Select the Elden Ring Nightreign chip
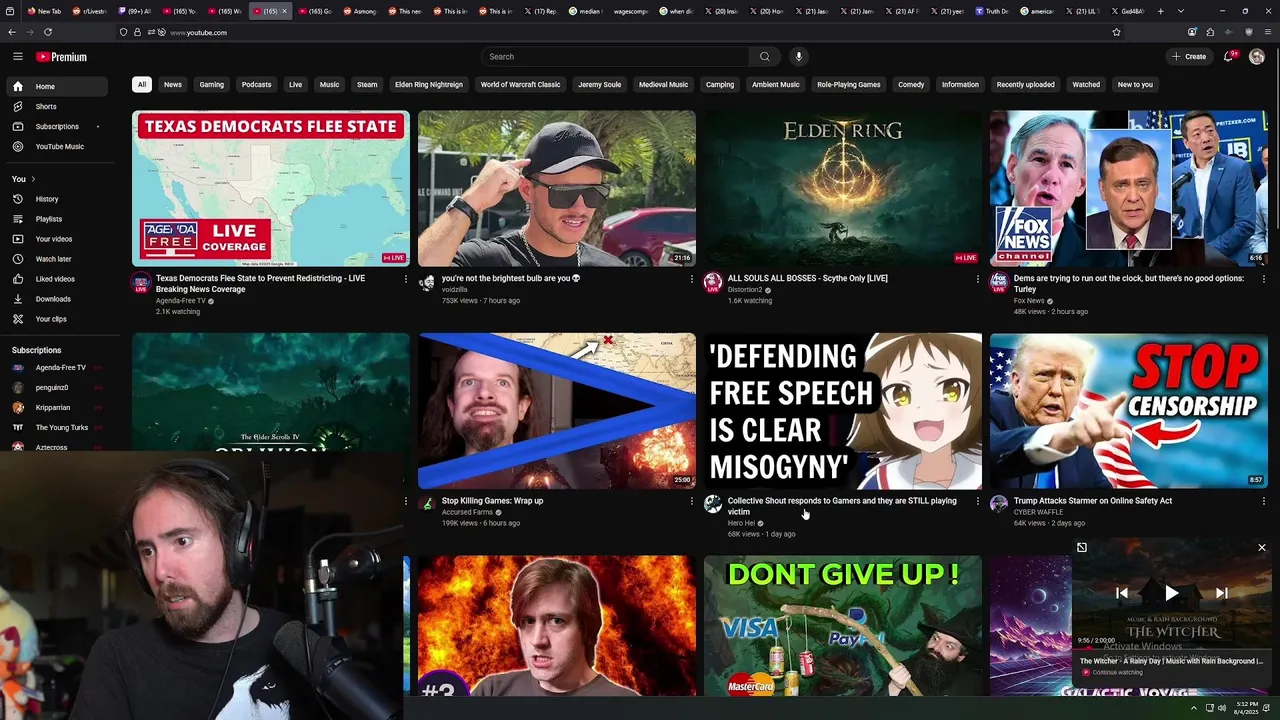The height and width of the screenshot is (720, 1280). 429,85
